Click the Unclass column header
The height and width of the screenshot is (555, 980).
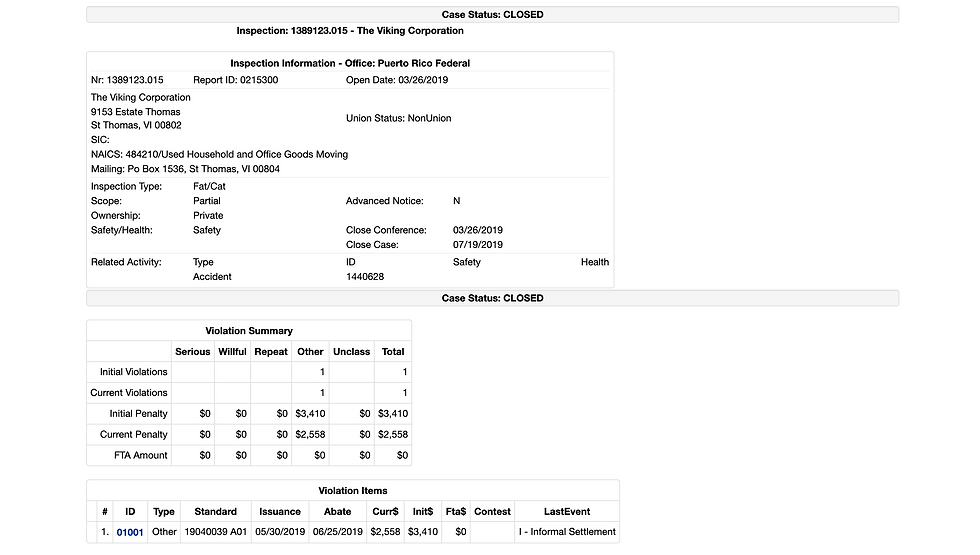click(x=351, y=352)
